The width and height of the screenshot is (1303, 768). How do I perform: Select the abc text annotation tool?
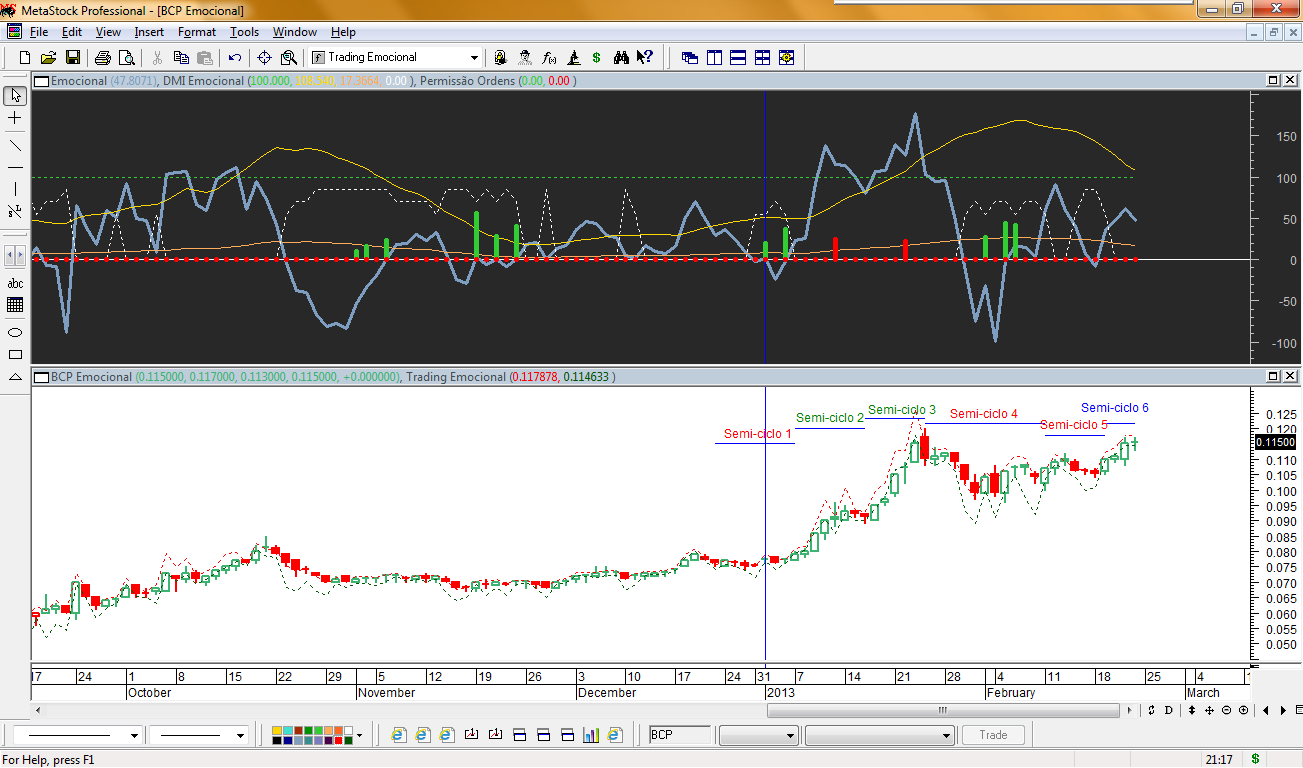tap(15, 284)
